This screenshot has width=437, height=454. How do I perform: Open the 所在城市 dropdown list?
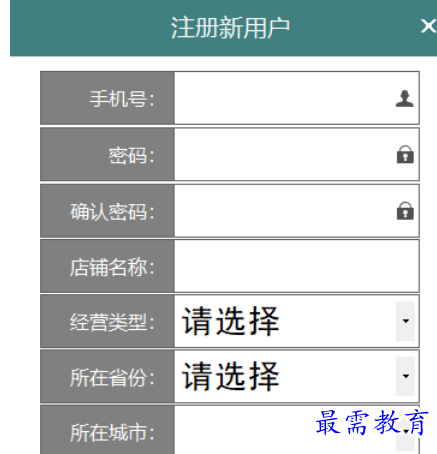click(296, 430)
